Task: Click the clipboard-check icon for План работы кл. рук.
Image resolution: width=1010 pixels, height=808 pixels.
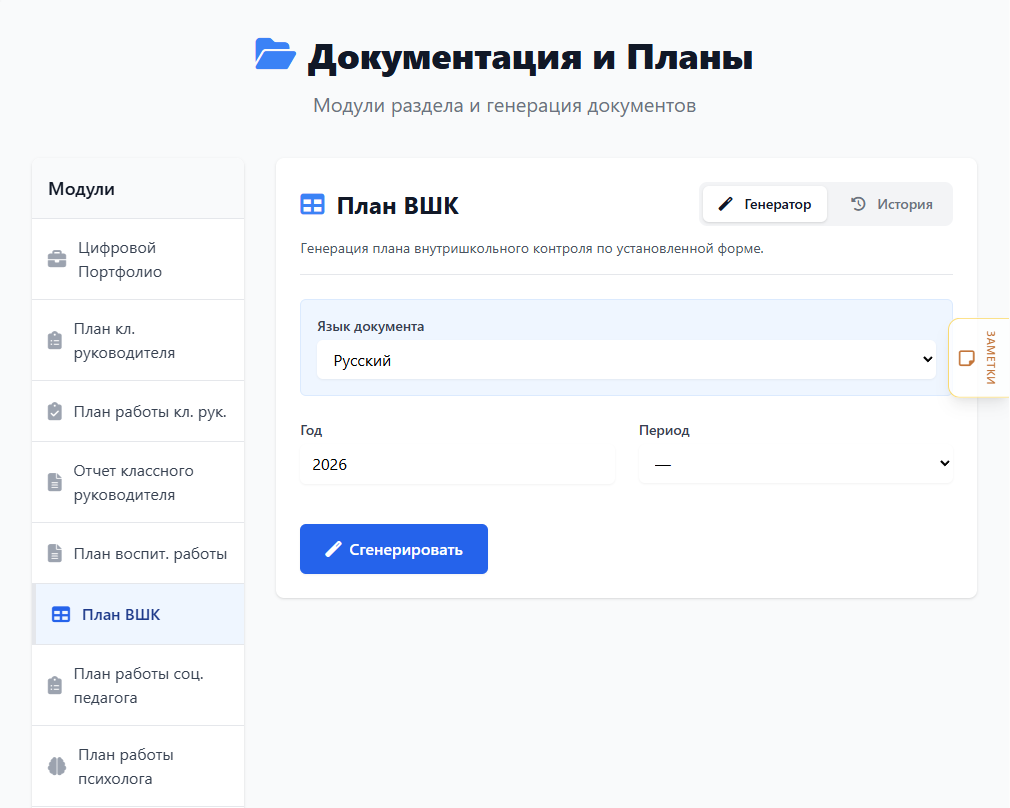Action: coord(55,411)
